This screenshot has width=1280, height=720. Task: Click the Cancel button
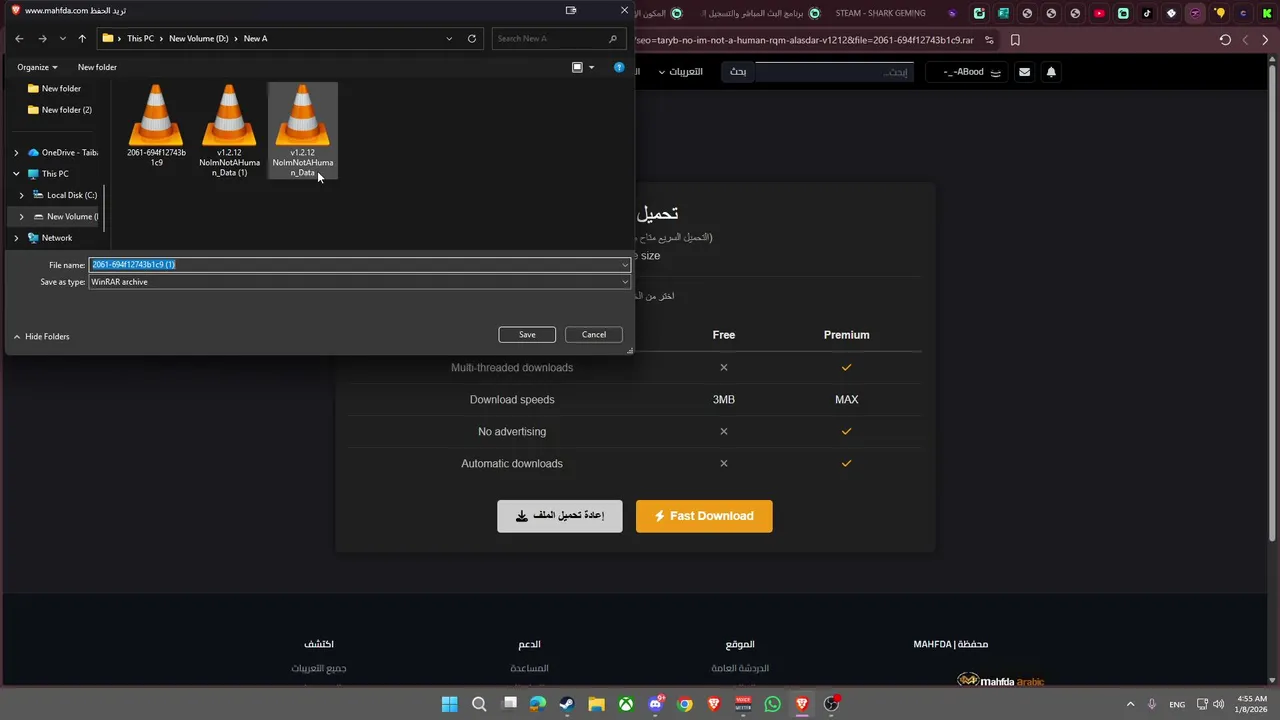point(594,334)
